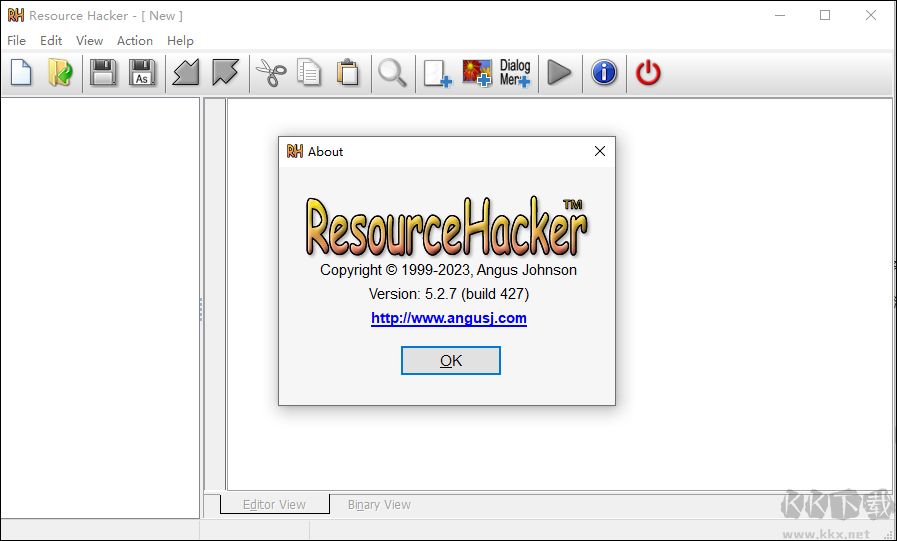This screenshot has height=541, width=897.
Task: Click the Version 5.2.7 build text
Action: [448, 294]
